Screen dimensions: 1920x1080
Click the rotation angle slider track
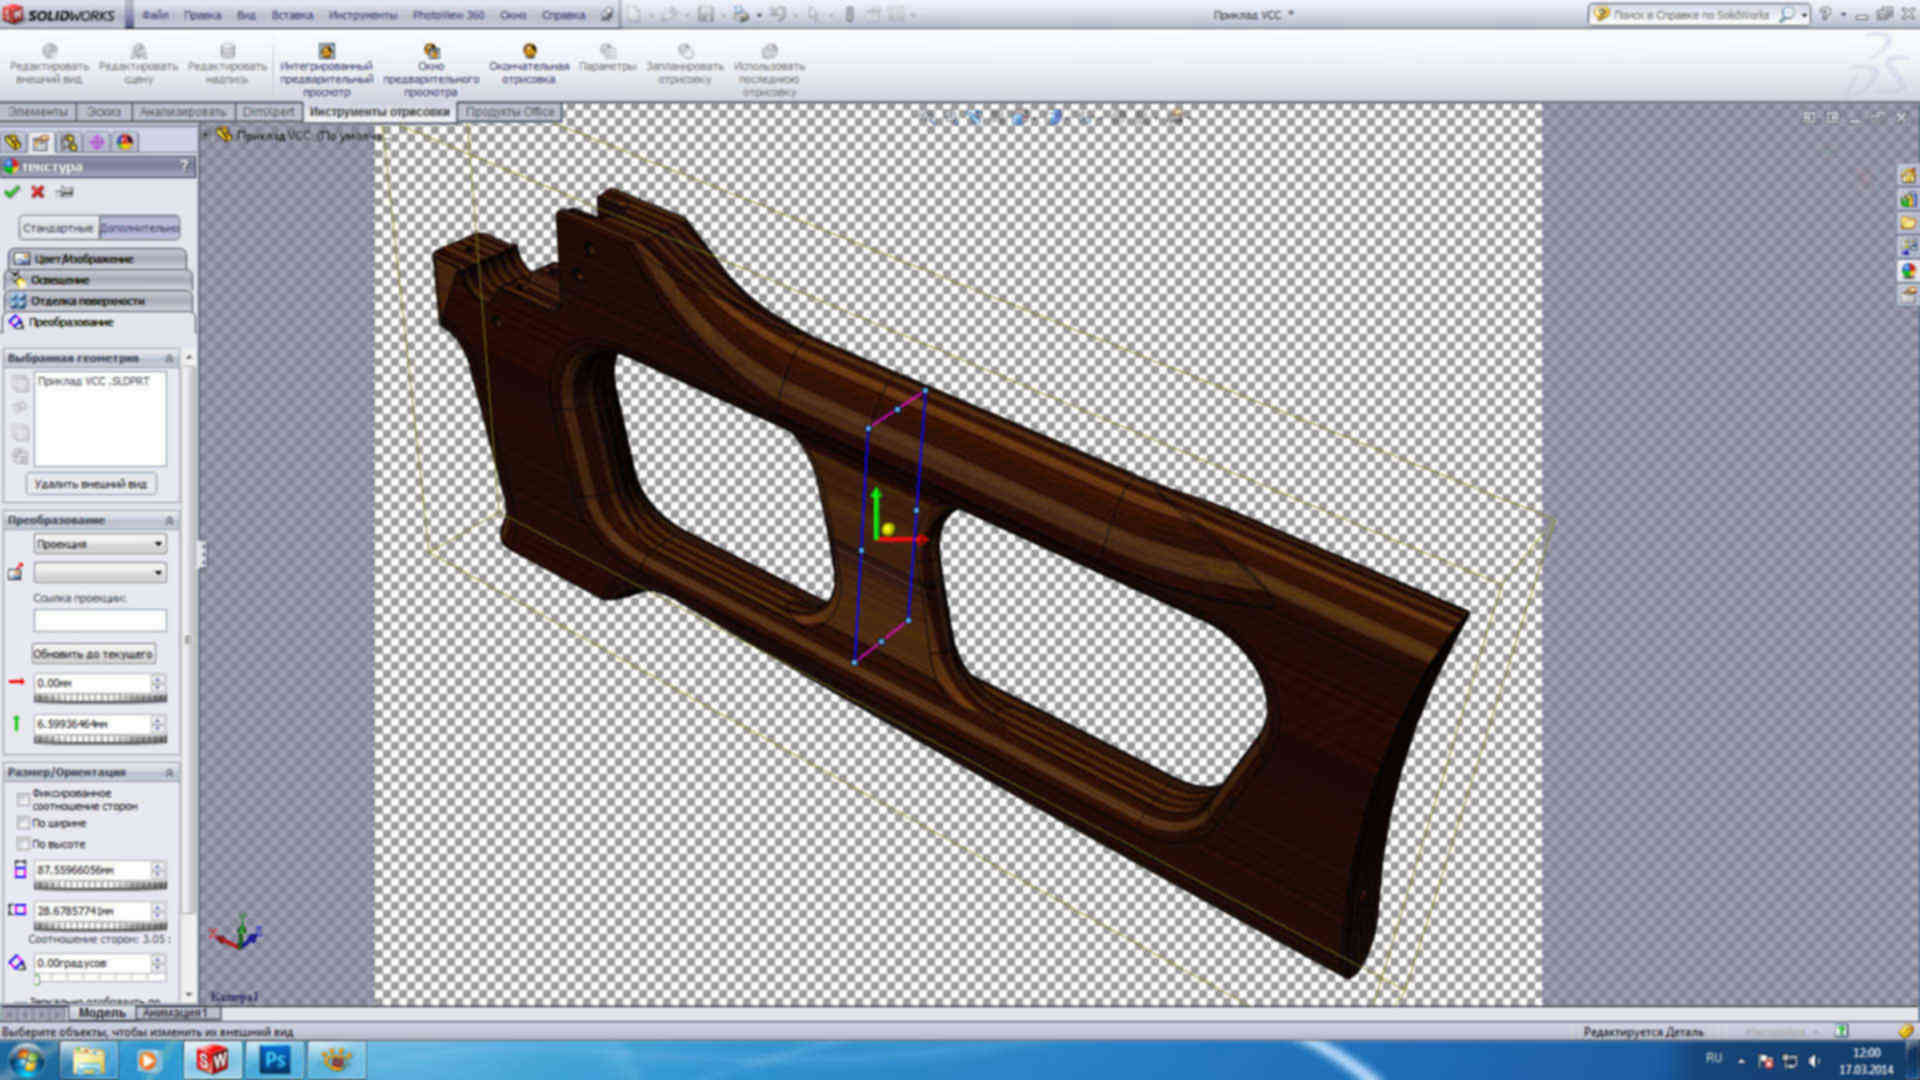[x=100, y=979]
